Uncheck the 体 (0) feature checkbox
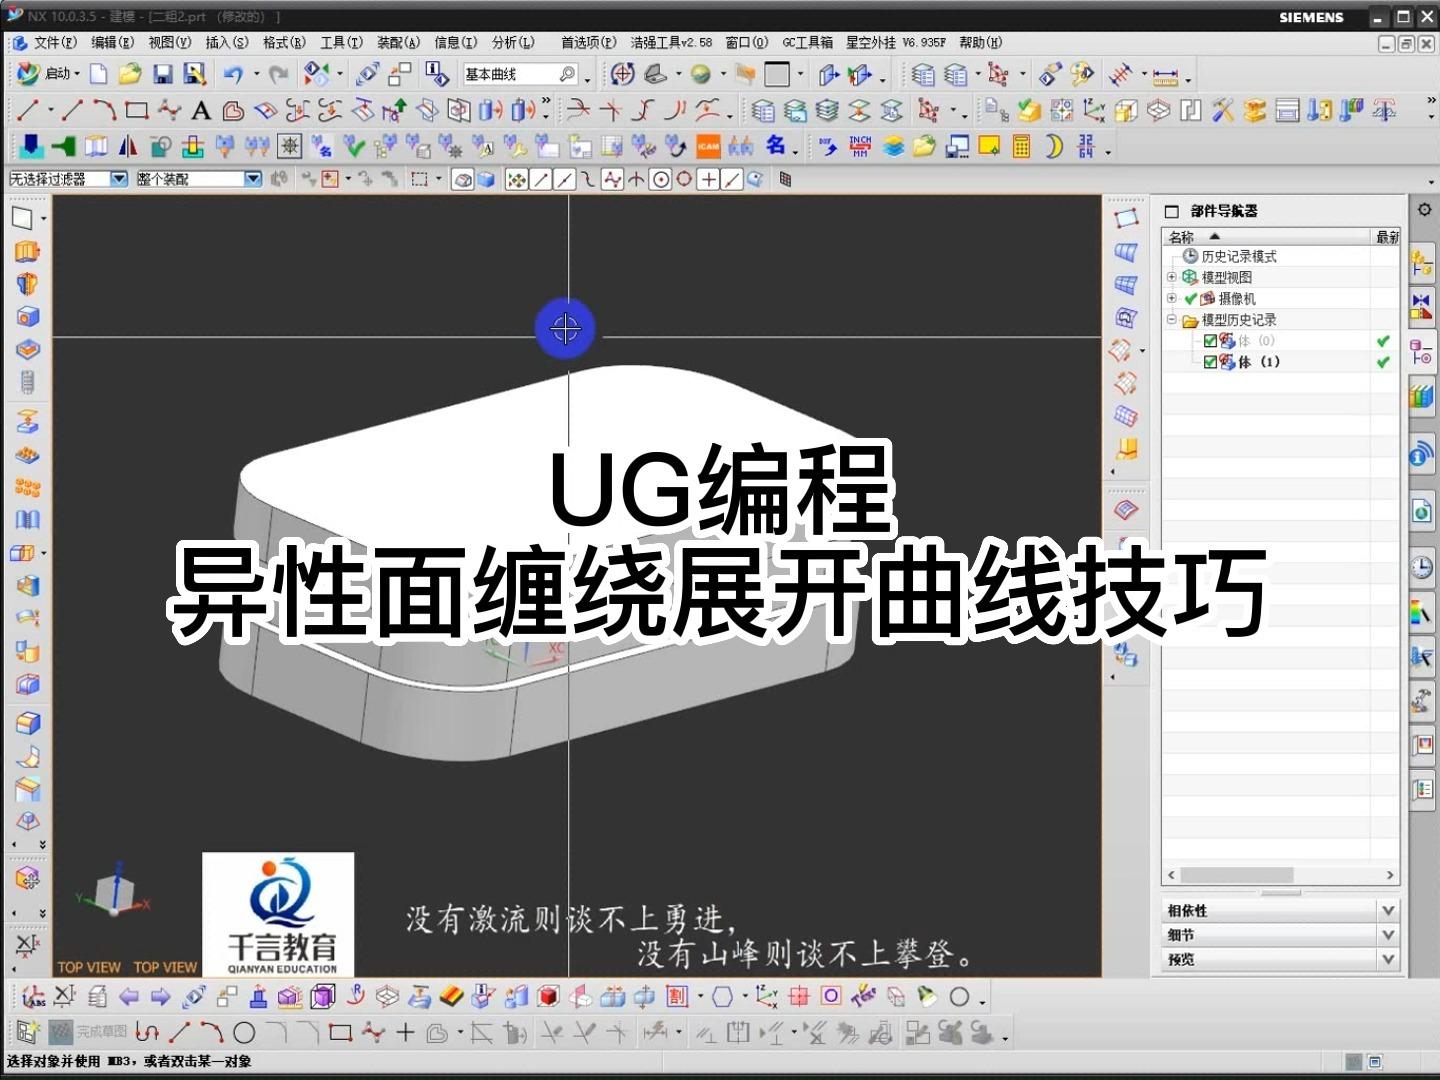Viewport: 1440px width, 1080px height. [1210, 340]
